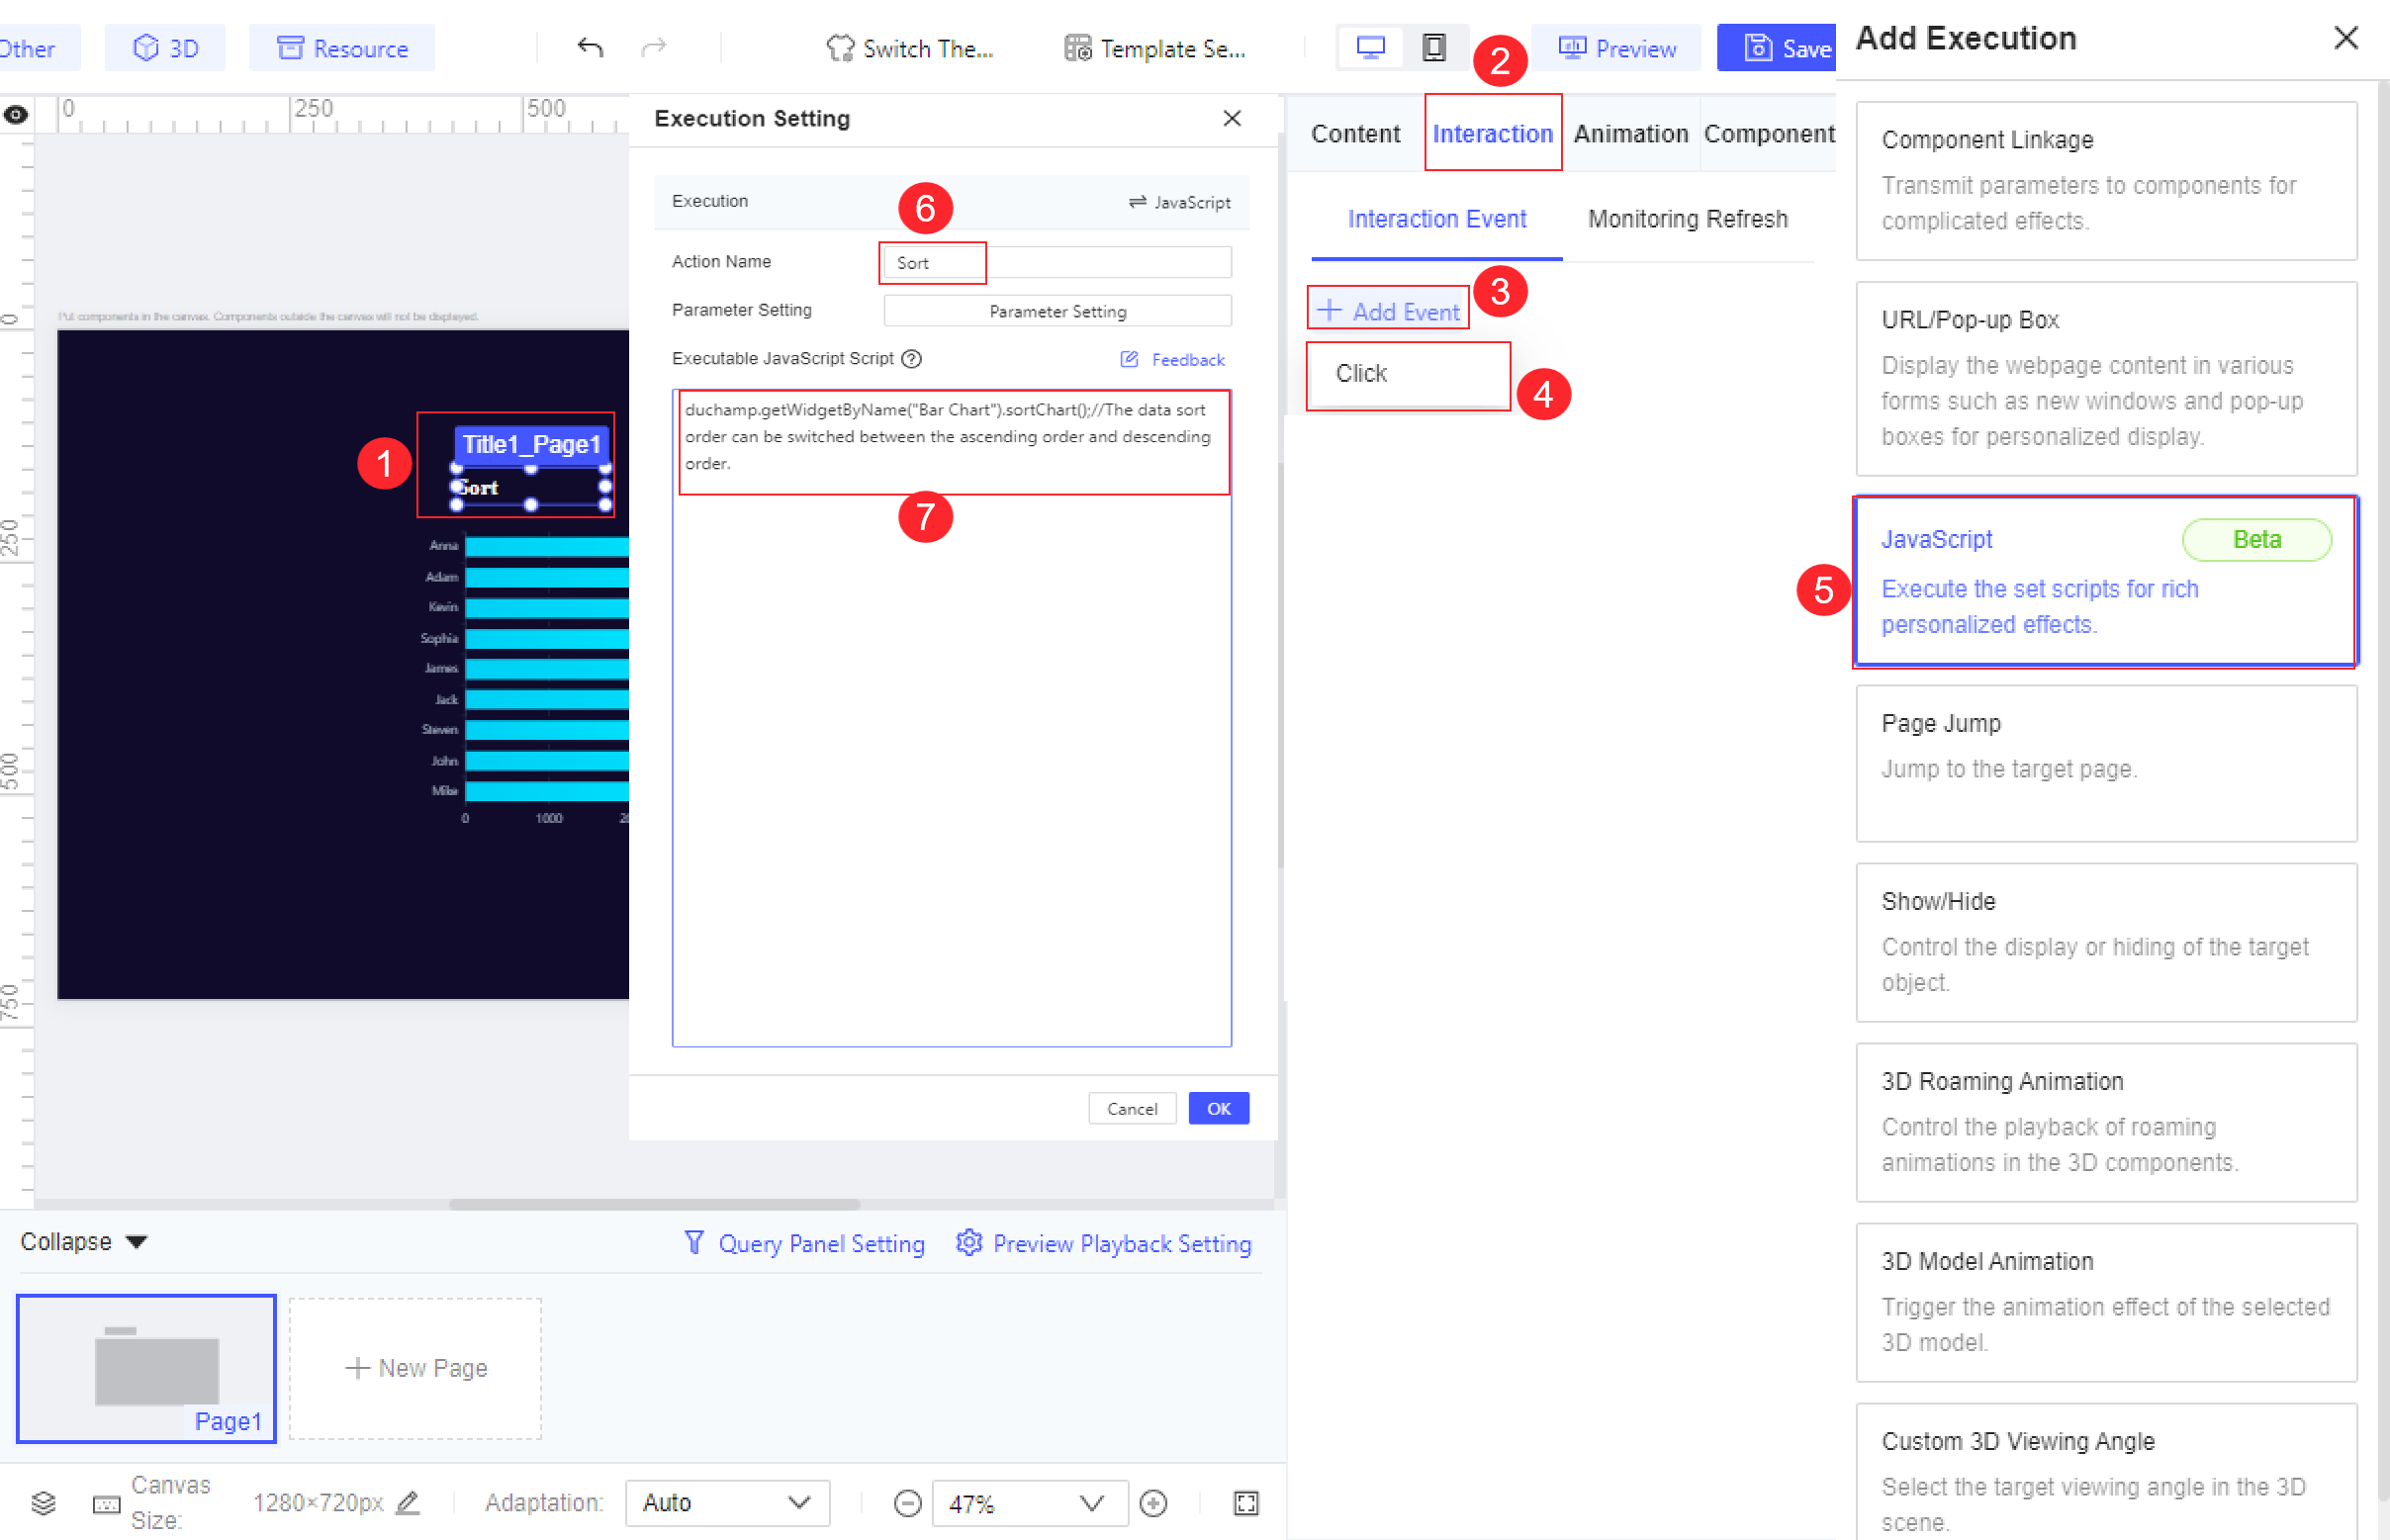
Task: Select the Component Linkage execution card
Action: pos(2106,181)
